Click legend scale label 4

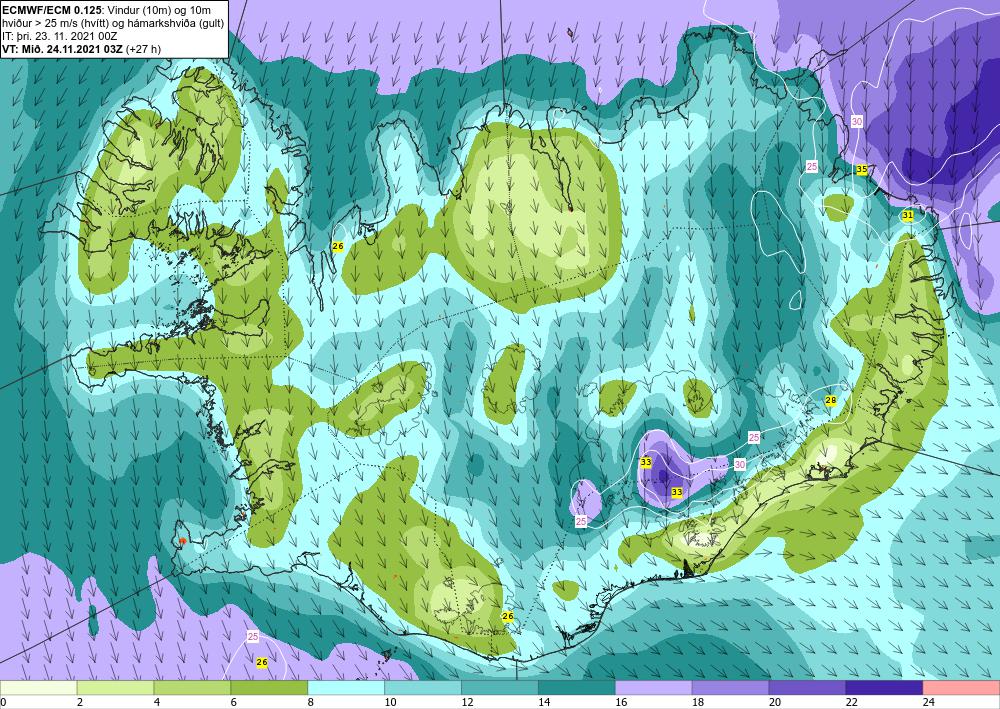pyautogui.click(x=157, y=702)
